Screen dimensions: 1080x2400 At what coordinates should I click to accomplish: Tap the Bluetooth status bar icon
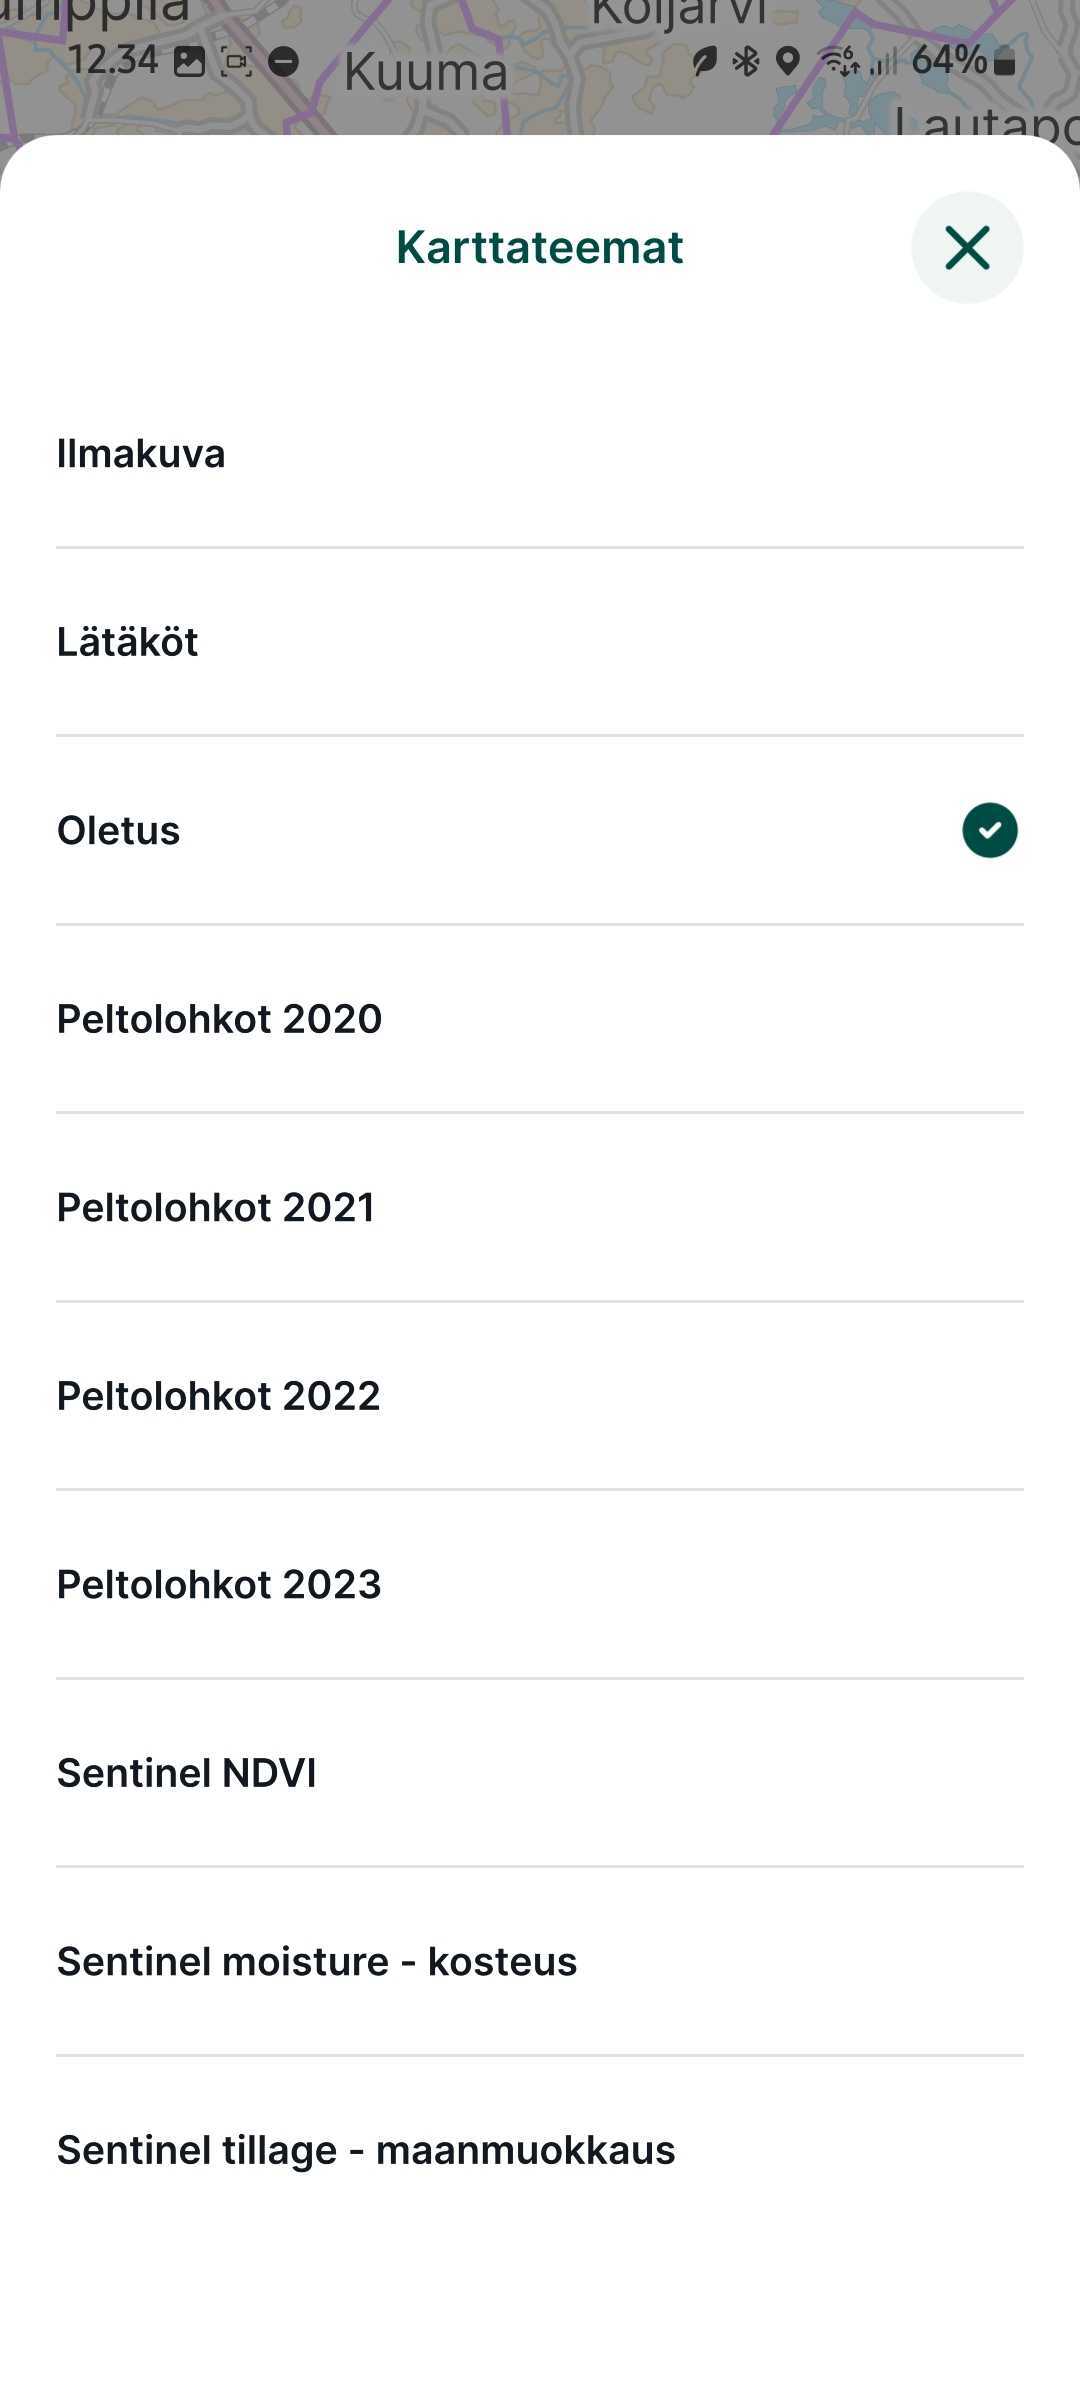[746, 62]
